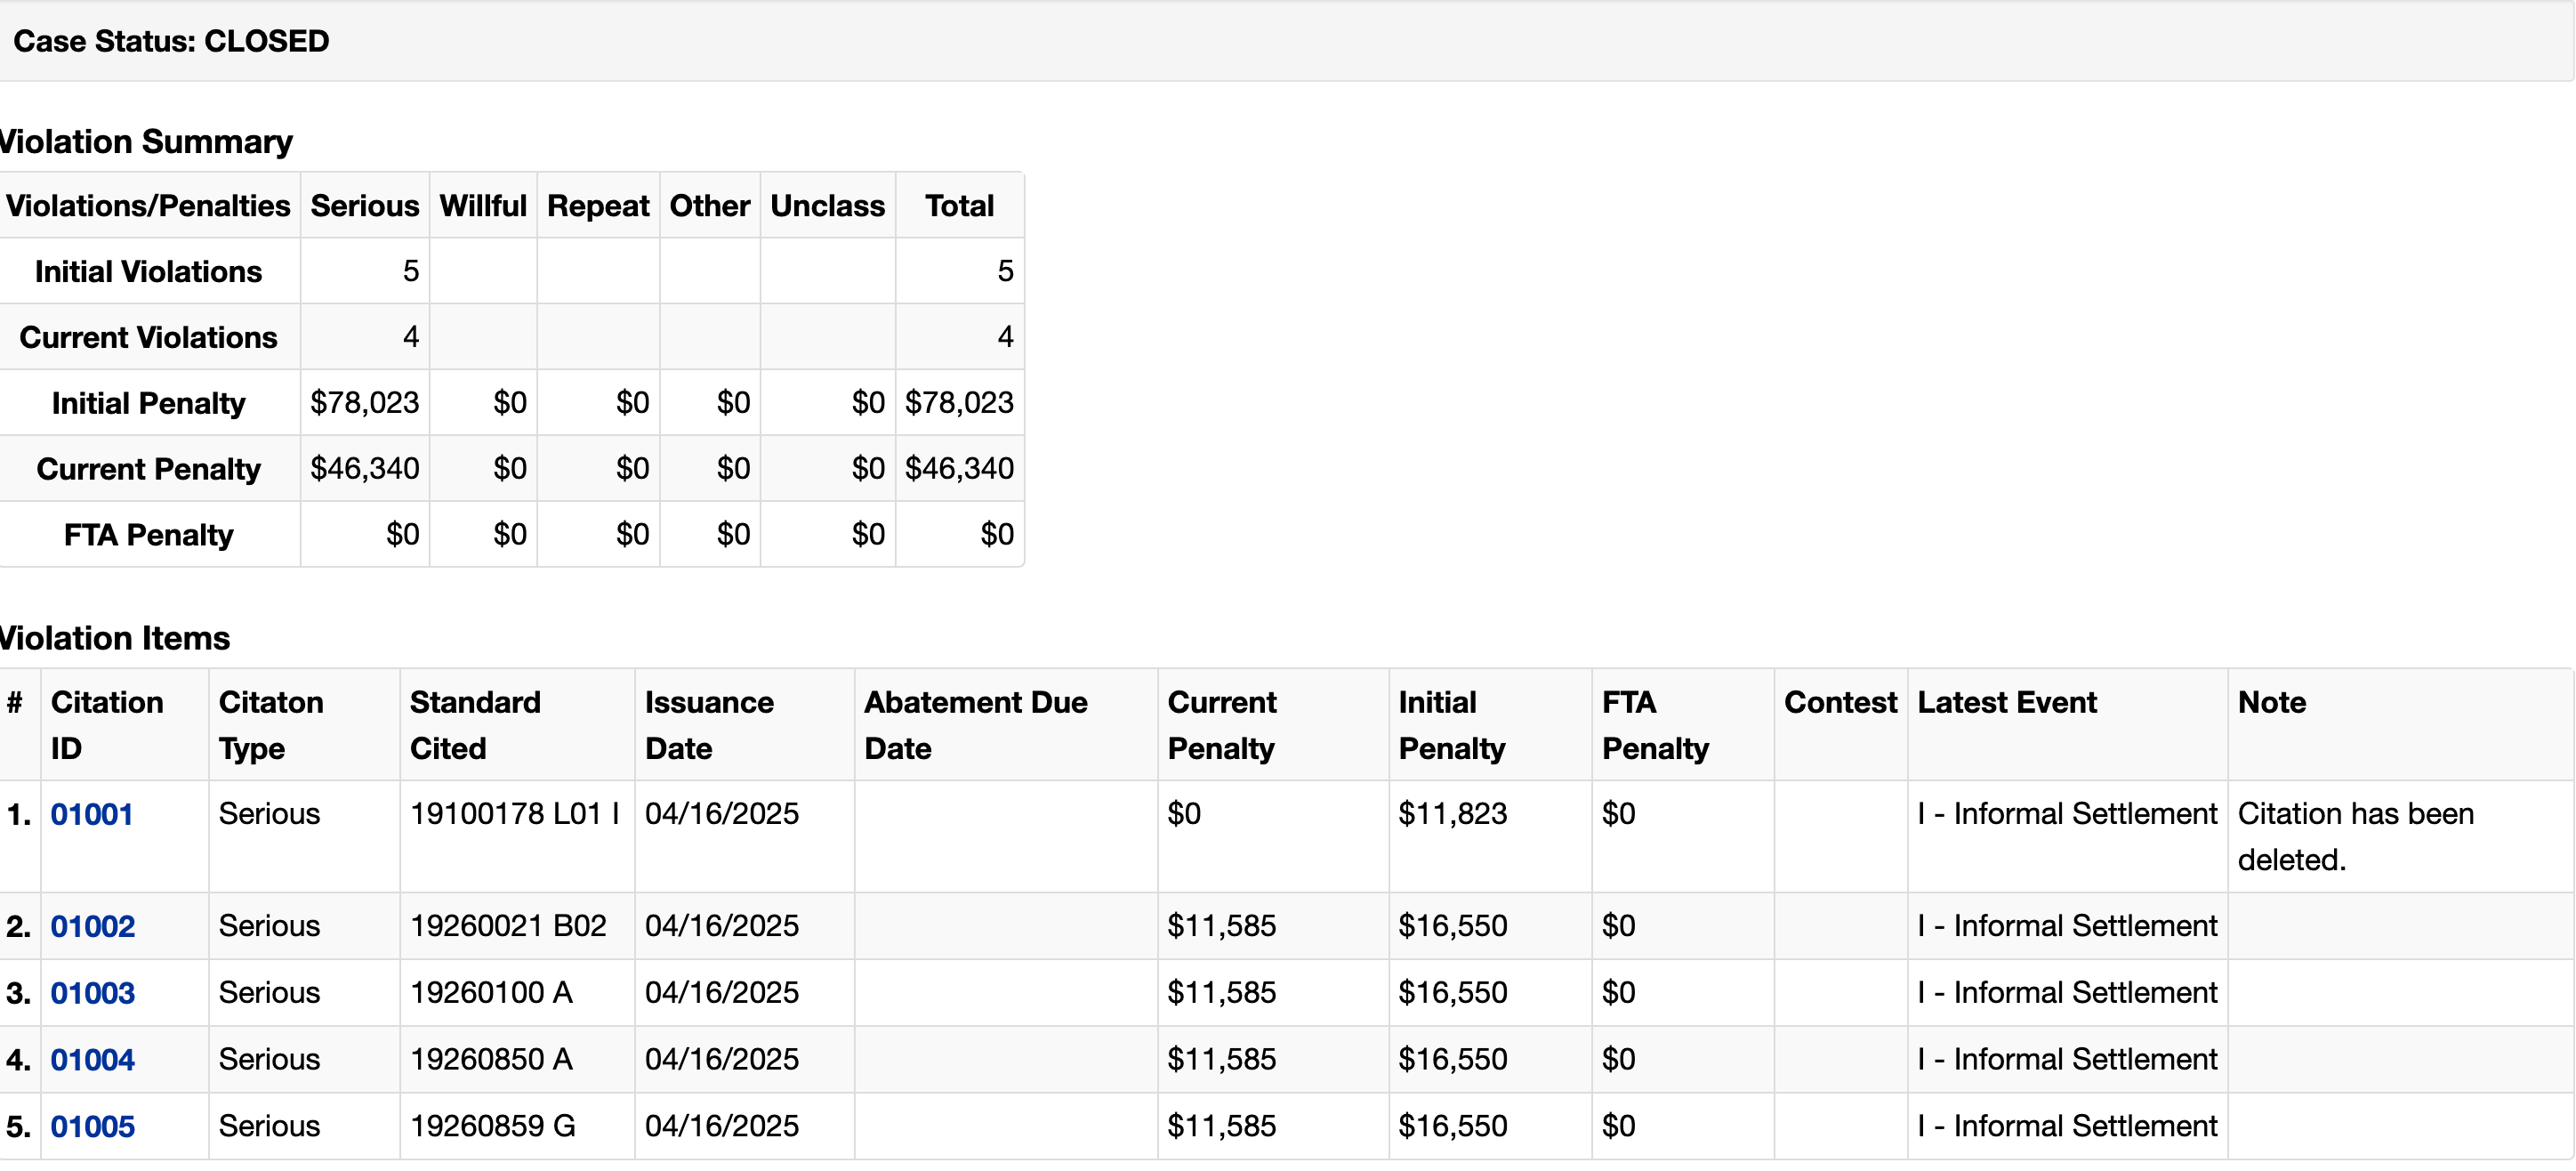Click the Total column header
2576x1171 pixels.
[x=959, y=206]
